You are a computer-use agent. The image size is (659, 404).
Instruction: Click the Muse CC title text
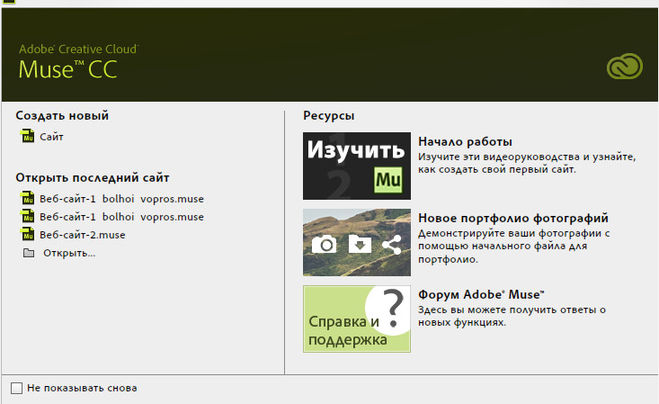click(x=68, y=69)
